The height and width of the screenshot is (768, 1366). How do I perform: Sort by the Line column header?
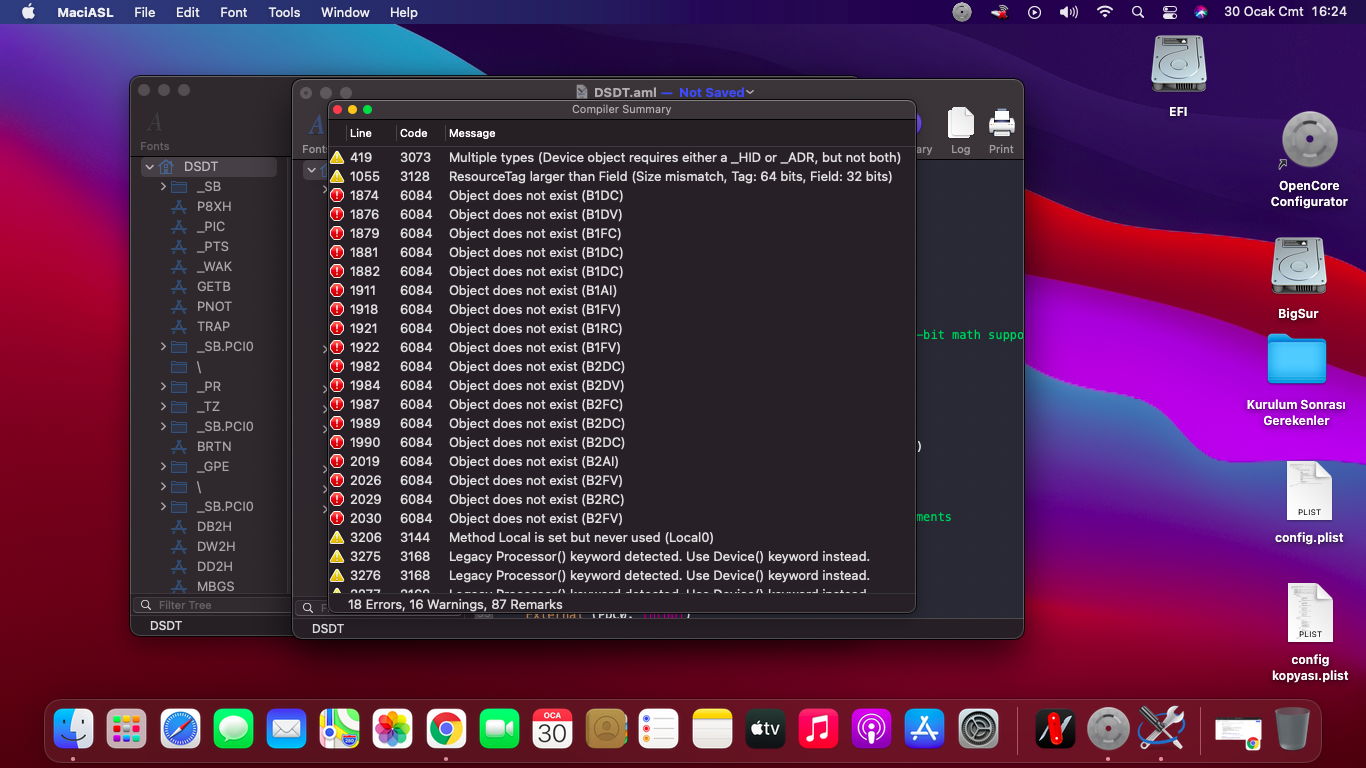click(x=361, y=133)
